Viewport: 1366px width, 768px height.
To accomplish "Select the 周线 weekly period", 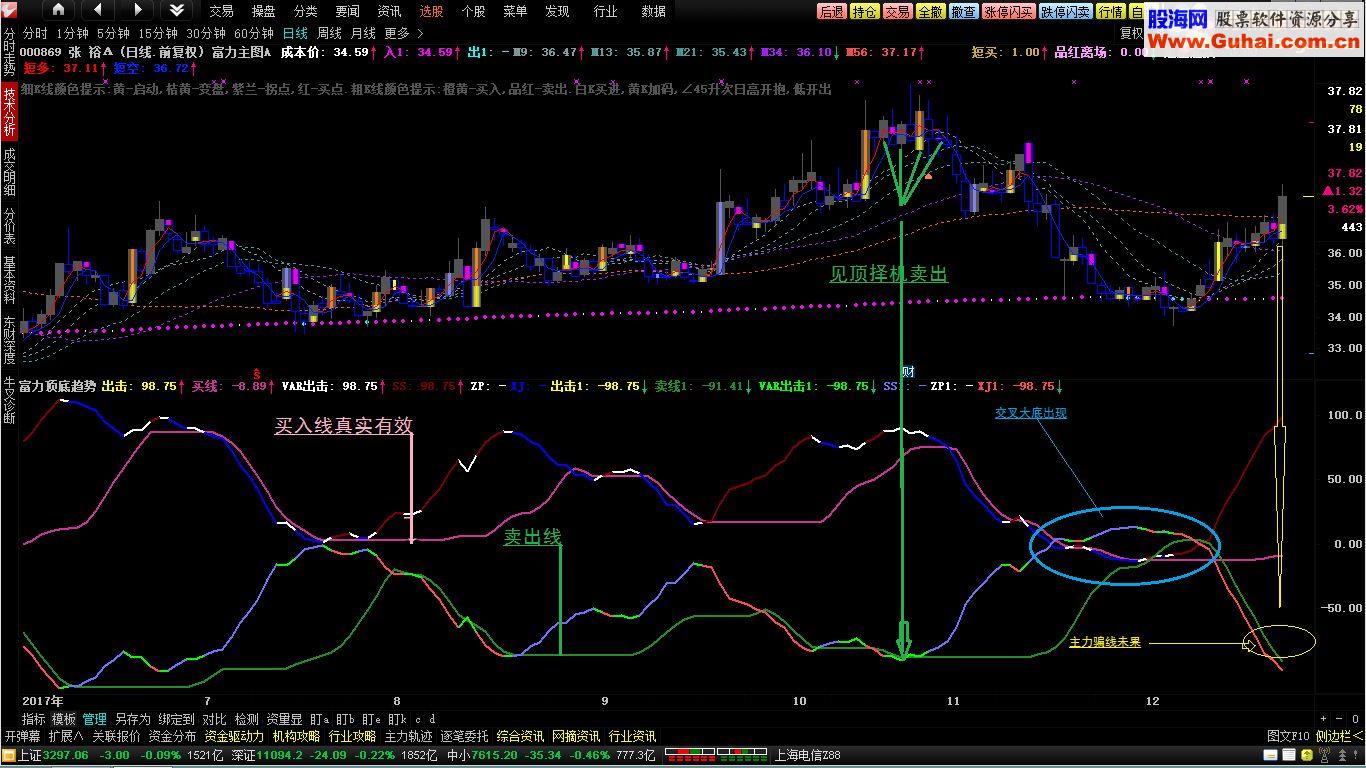I will [x=329, y=33].
